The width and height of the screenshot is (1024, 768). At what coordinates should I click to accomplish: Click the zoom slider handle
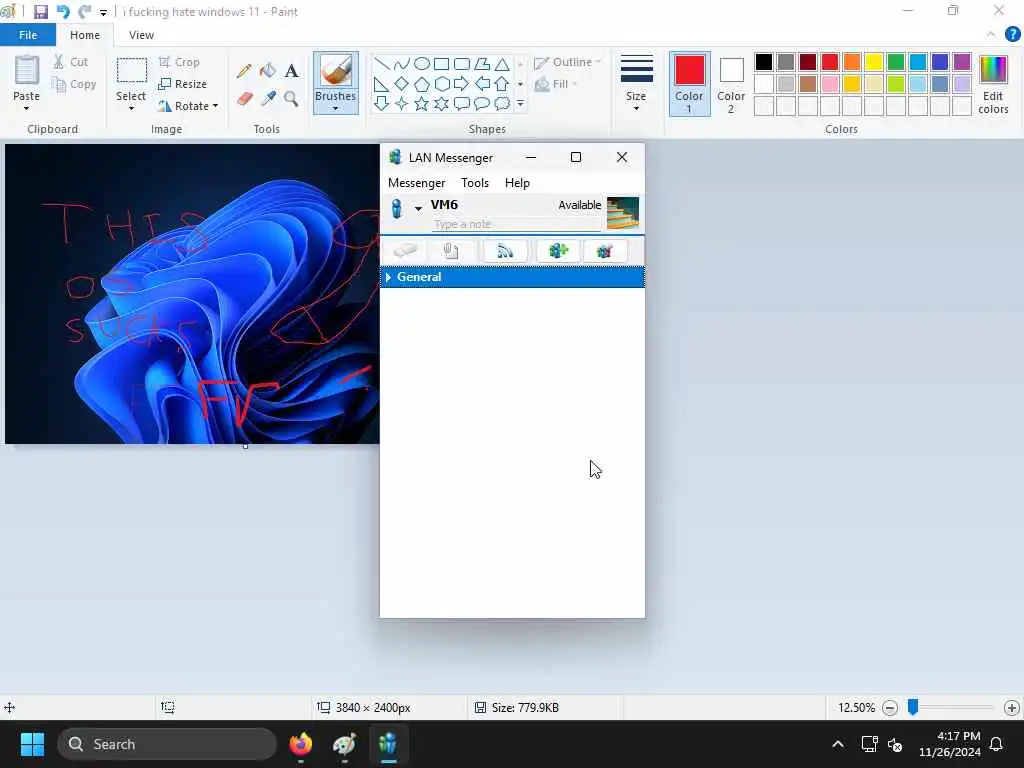[x=913, y=707]
